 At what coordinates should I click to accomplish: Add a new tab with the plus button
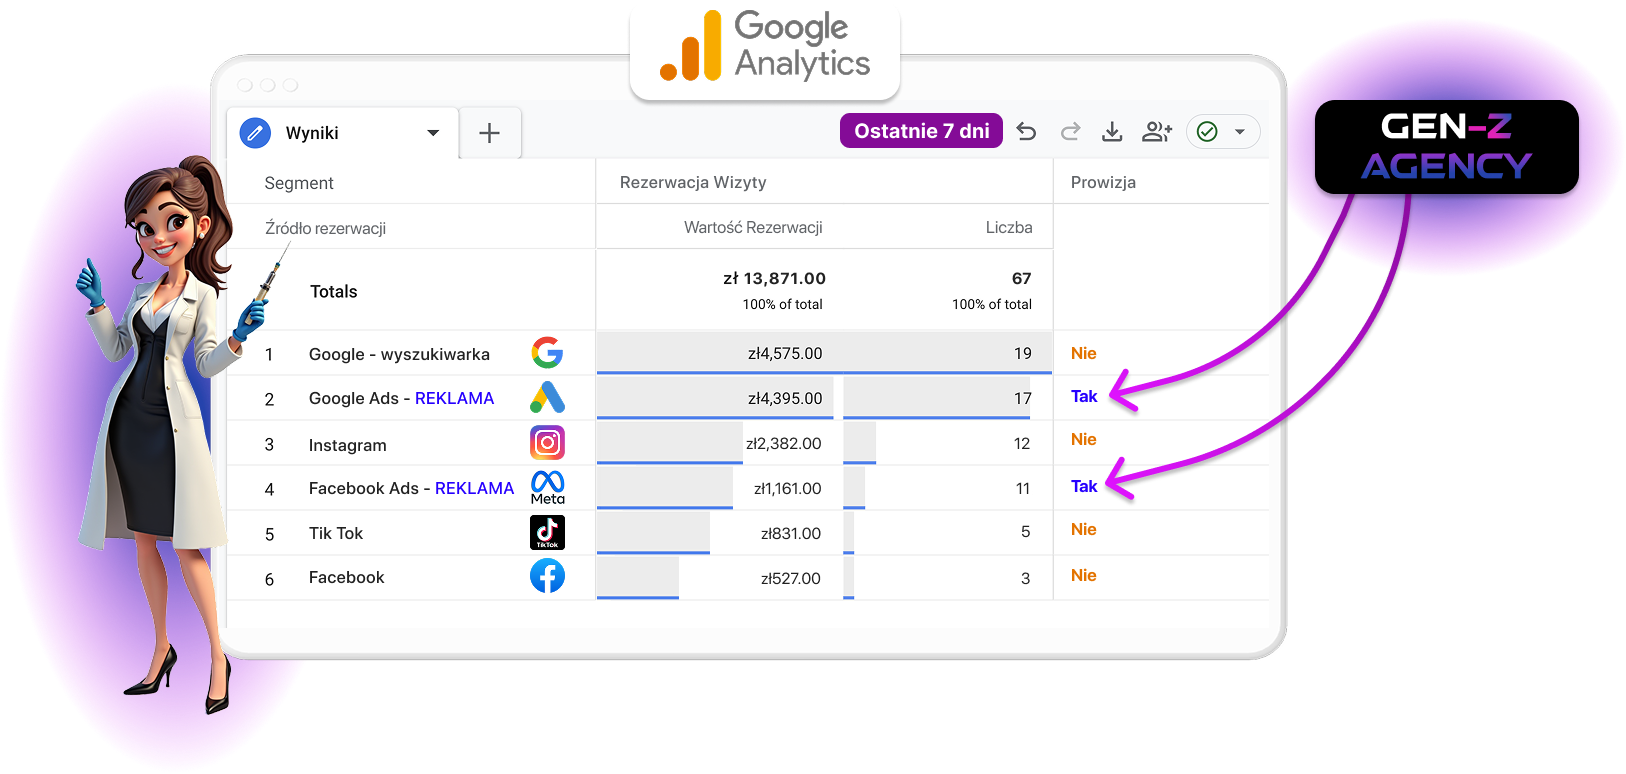pos(489,133)
